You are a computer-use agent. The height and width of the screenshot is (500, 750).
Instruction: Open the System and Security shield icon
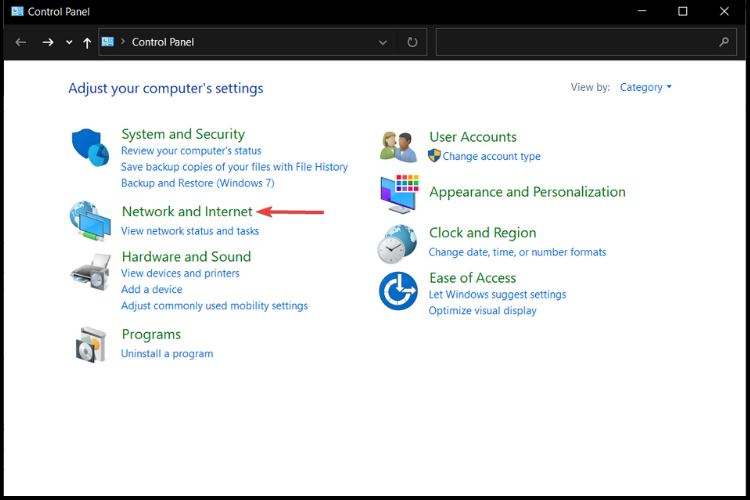90,147
